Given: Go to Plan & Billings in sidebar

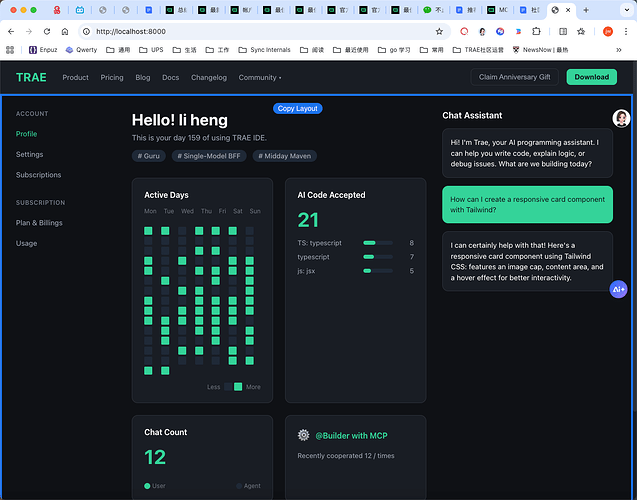Looking at the screenshot, I should click(40, 223).
